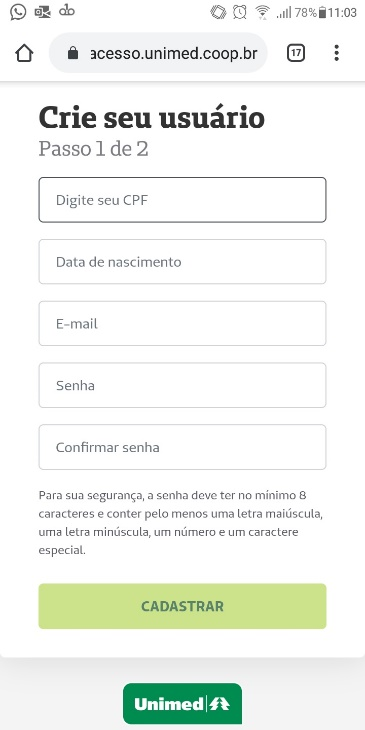Tap the second notification icon beside WhatsApp

point(43,12)
